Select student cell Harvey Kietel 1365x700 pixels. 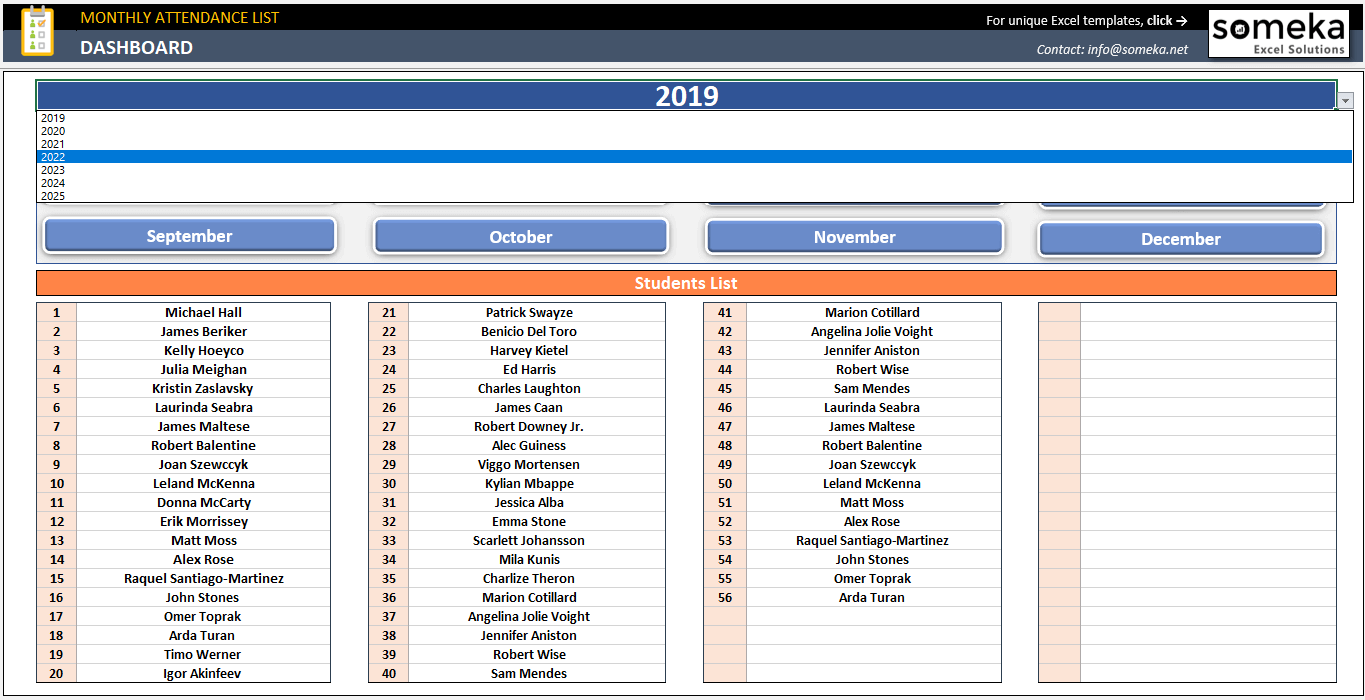pos(537,351)
